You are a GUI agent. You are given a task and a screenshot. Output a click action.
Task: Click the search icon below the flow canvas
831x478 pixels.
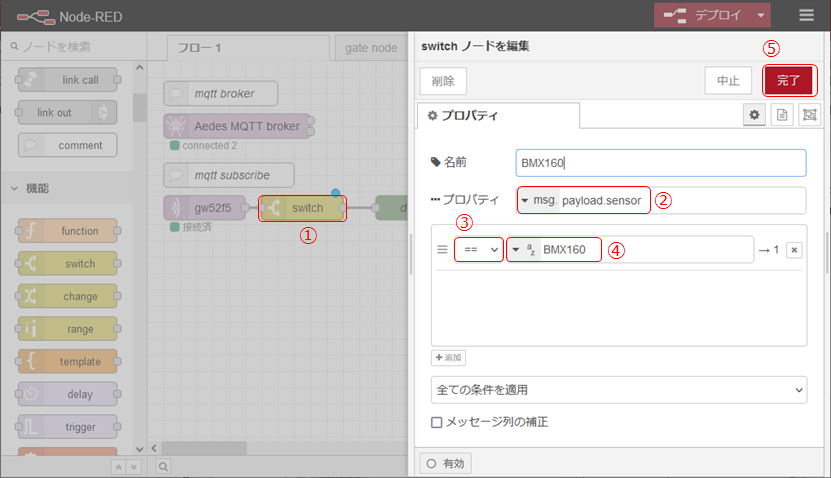pos(164,465)
